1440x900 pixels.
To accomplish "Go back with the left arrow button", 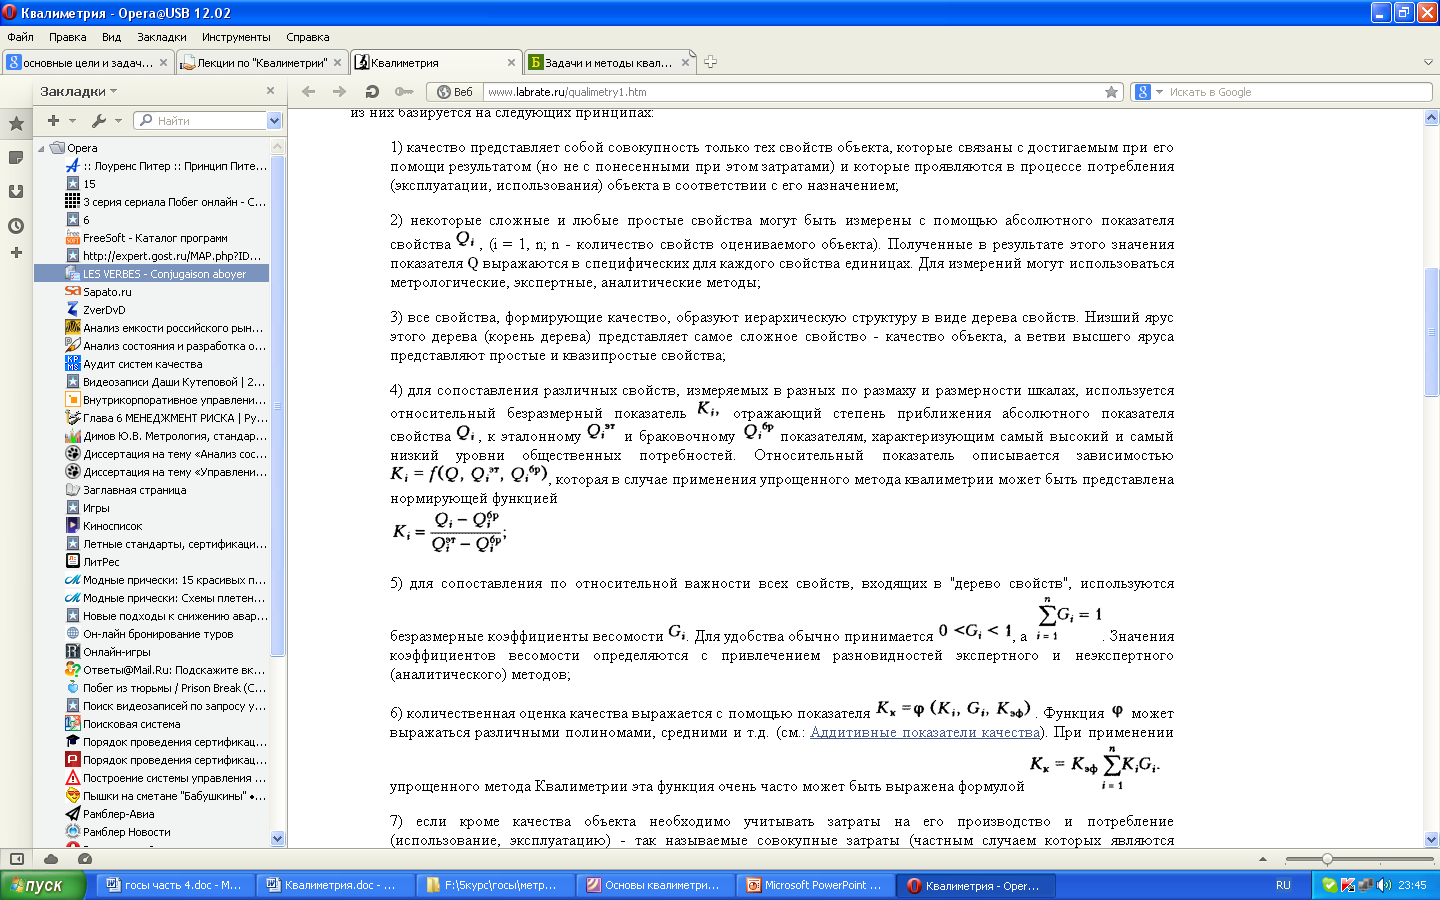I will (x=309, y=91).
